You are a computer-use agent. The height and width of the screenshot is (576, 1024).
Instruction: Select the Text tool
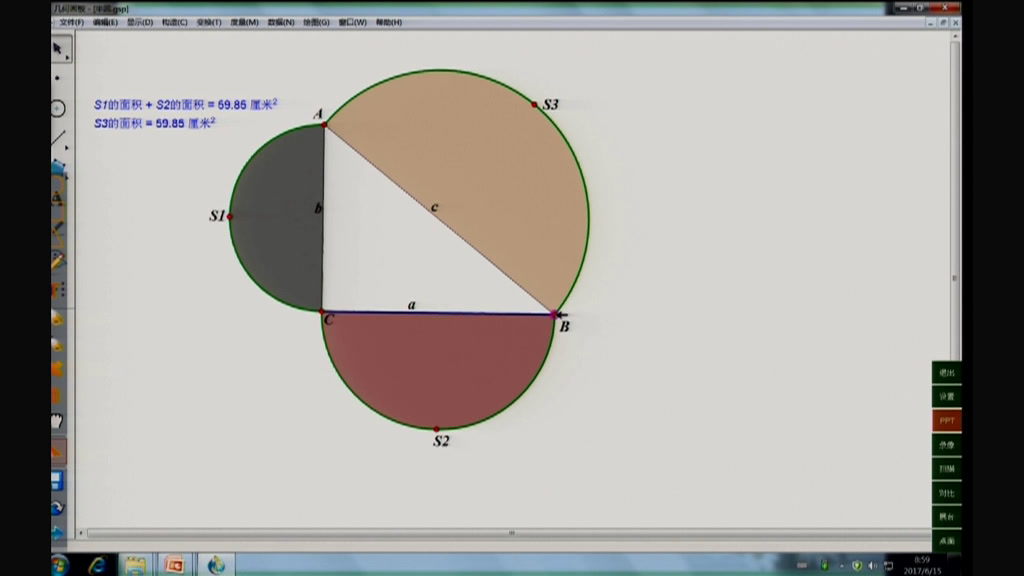[x=58, y=199]
